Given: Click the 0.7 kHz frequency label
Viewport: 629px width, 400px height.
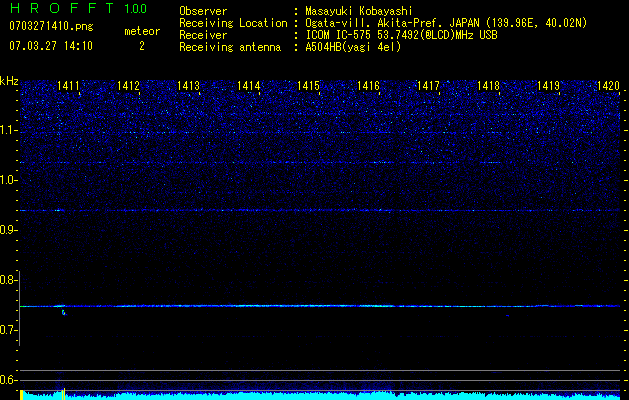Looking at the screenshot, I should coord(8,330).
